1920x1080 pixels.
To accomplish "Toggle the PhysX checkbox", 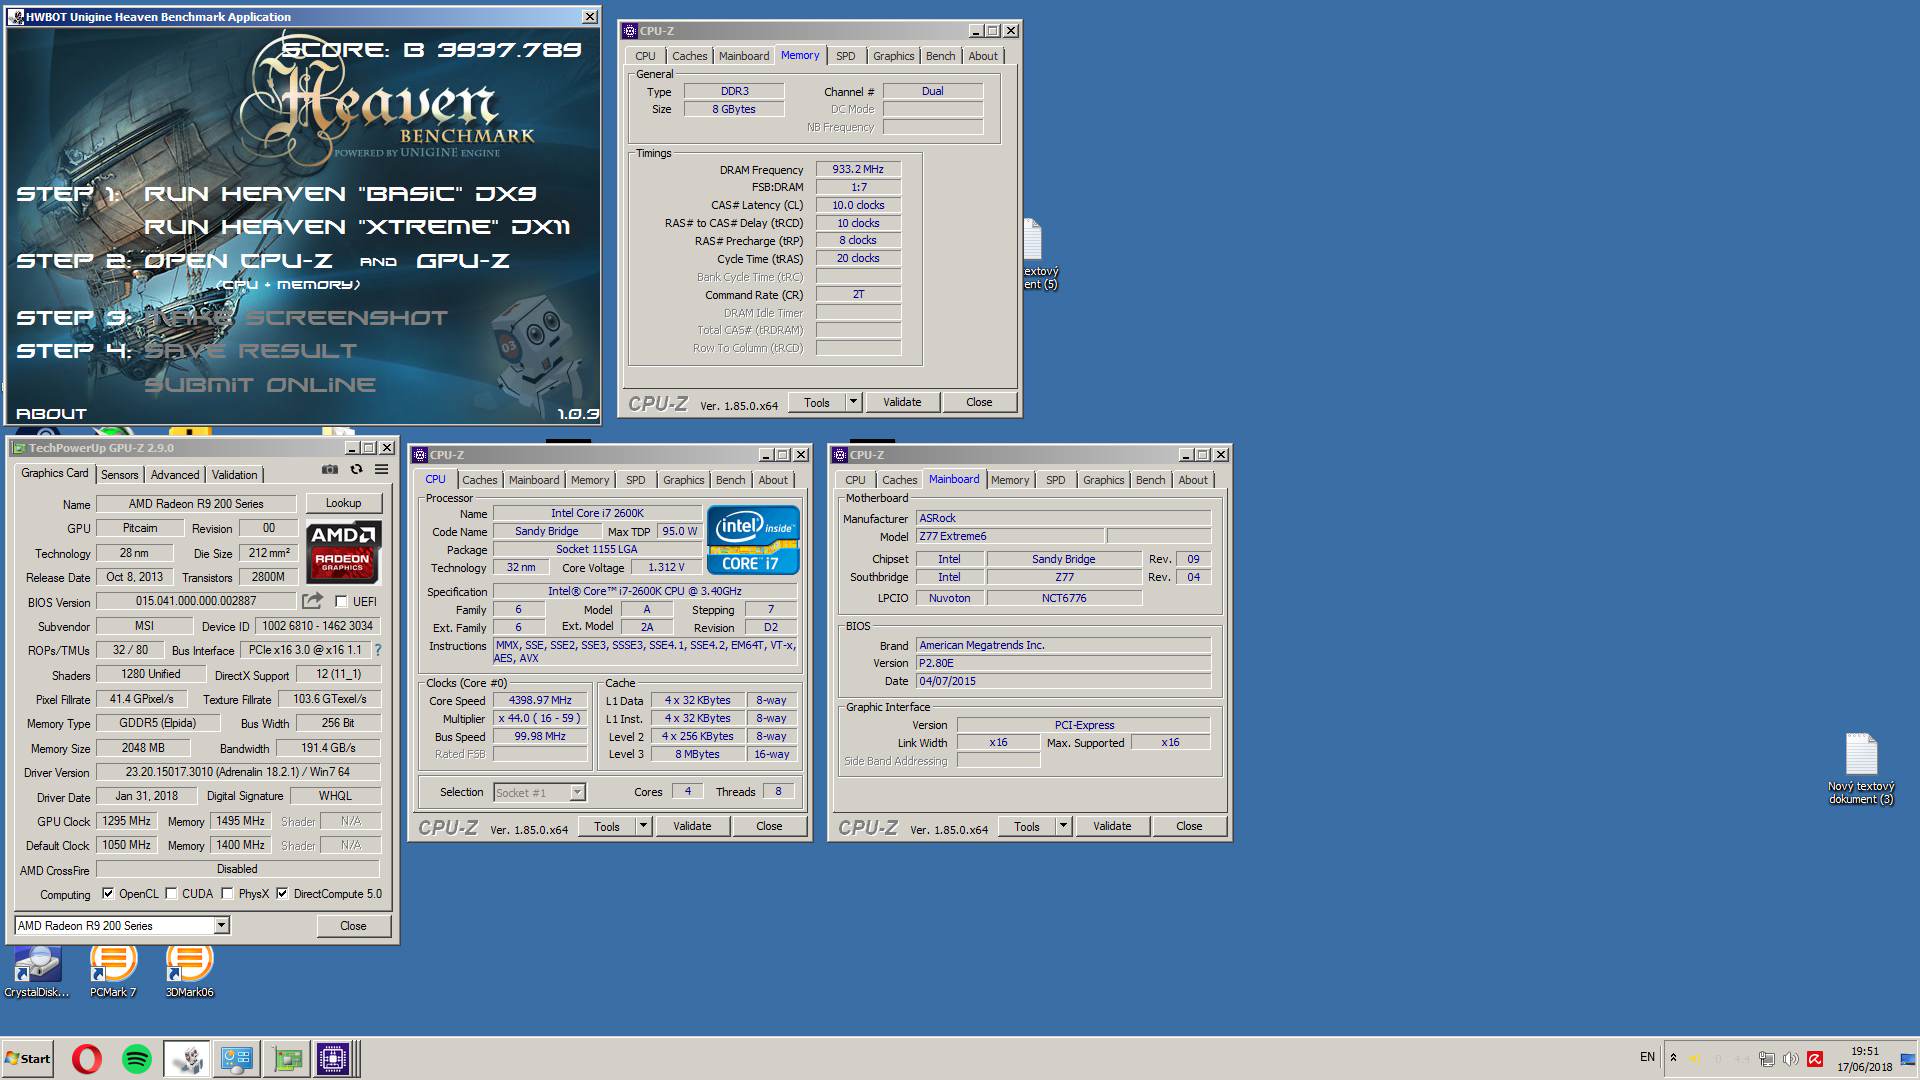I will tap(228, 894).
